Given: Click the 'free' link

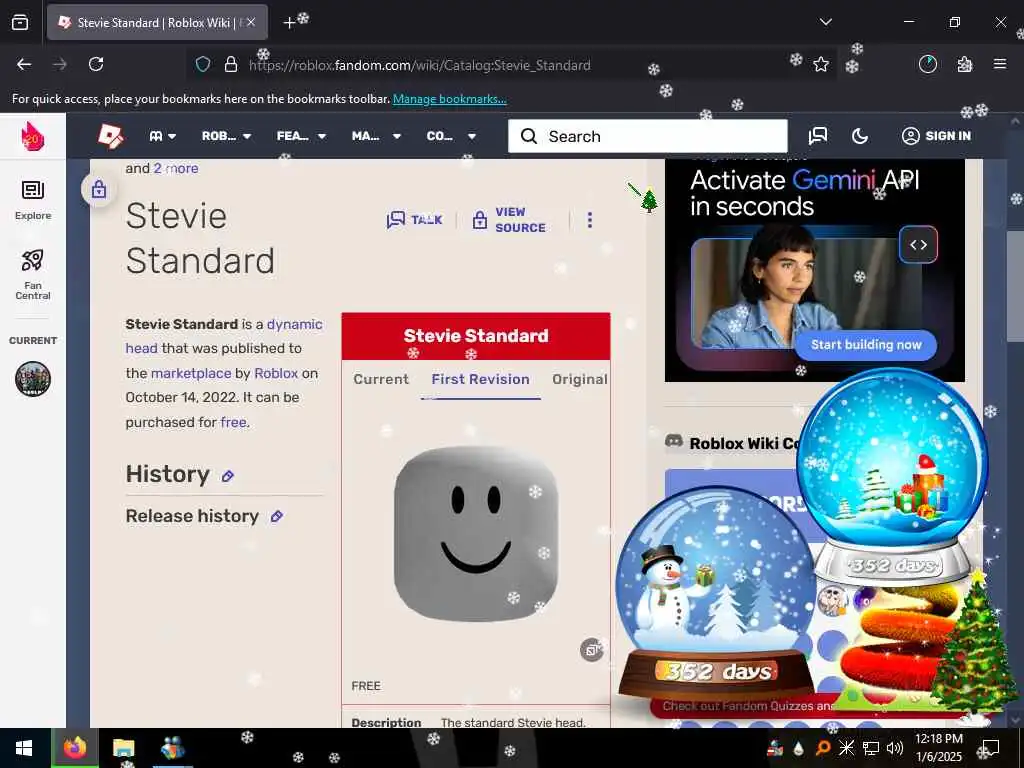Looking at the screenshot, I should pos(233,422).
